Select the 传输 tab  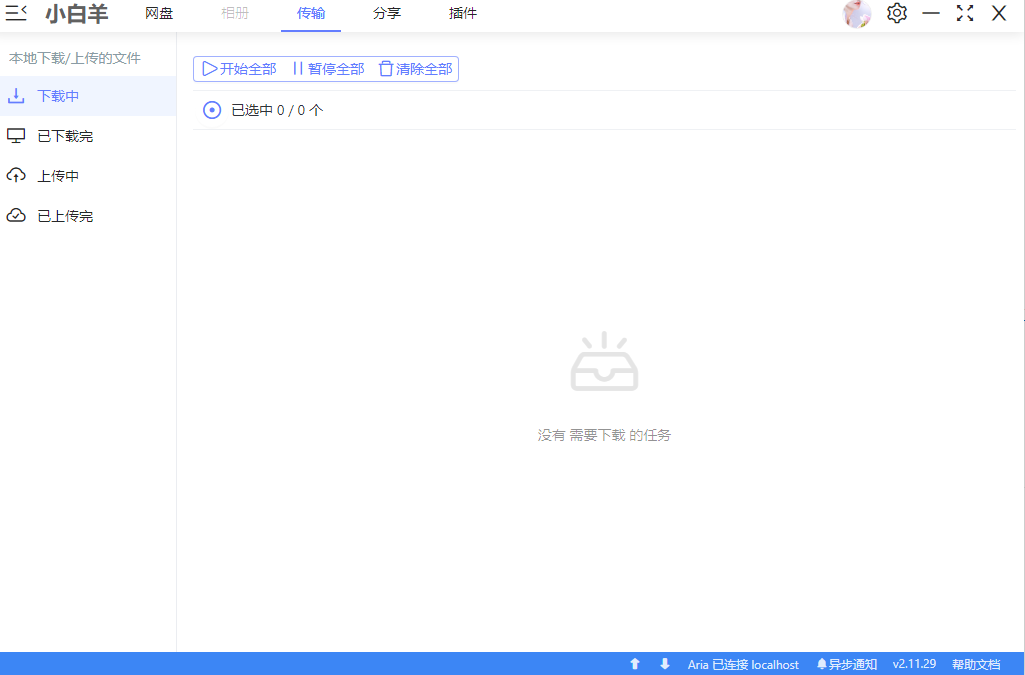coord(311,14)
